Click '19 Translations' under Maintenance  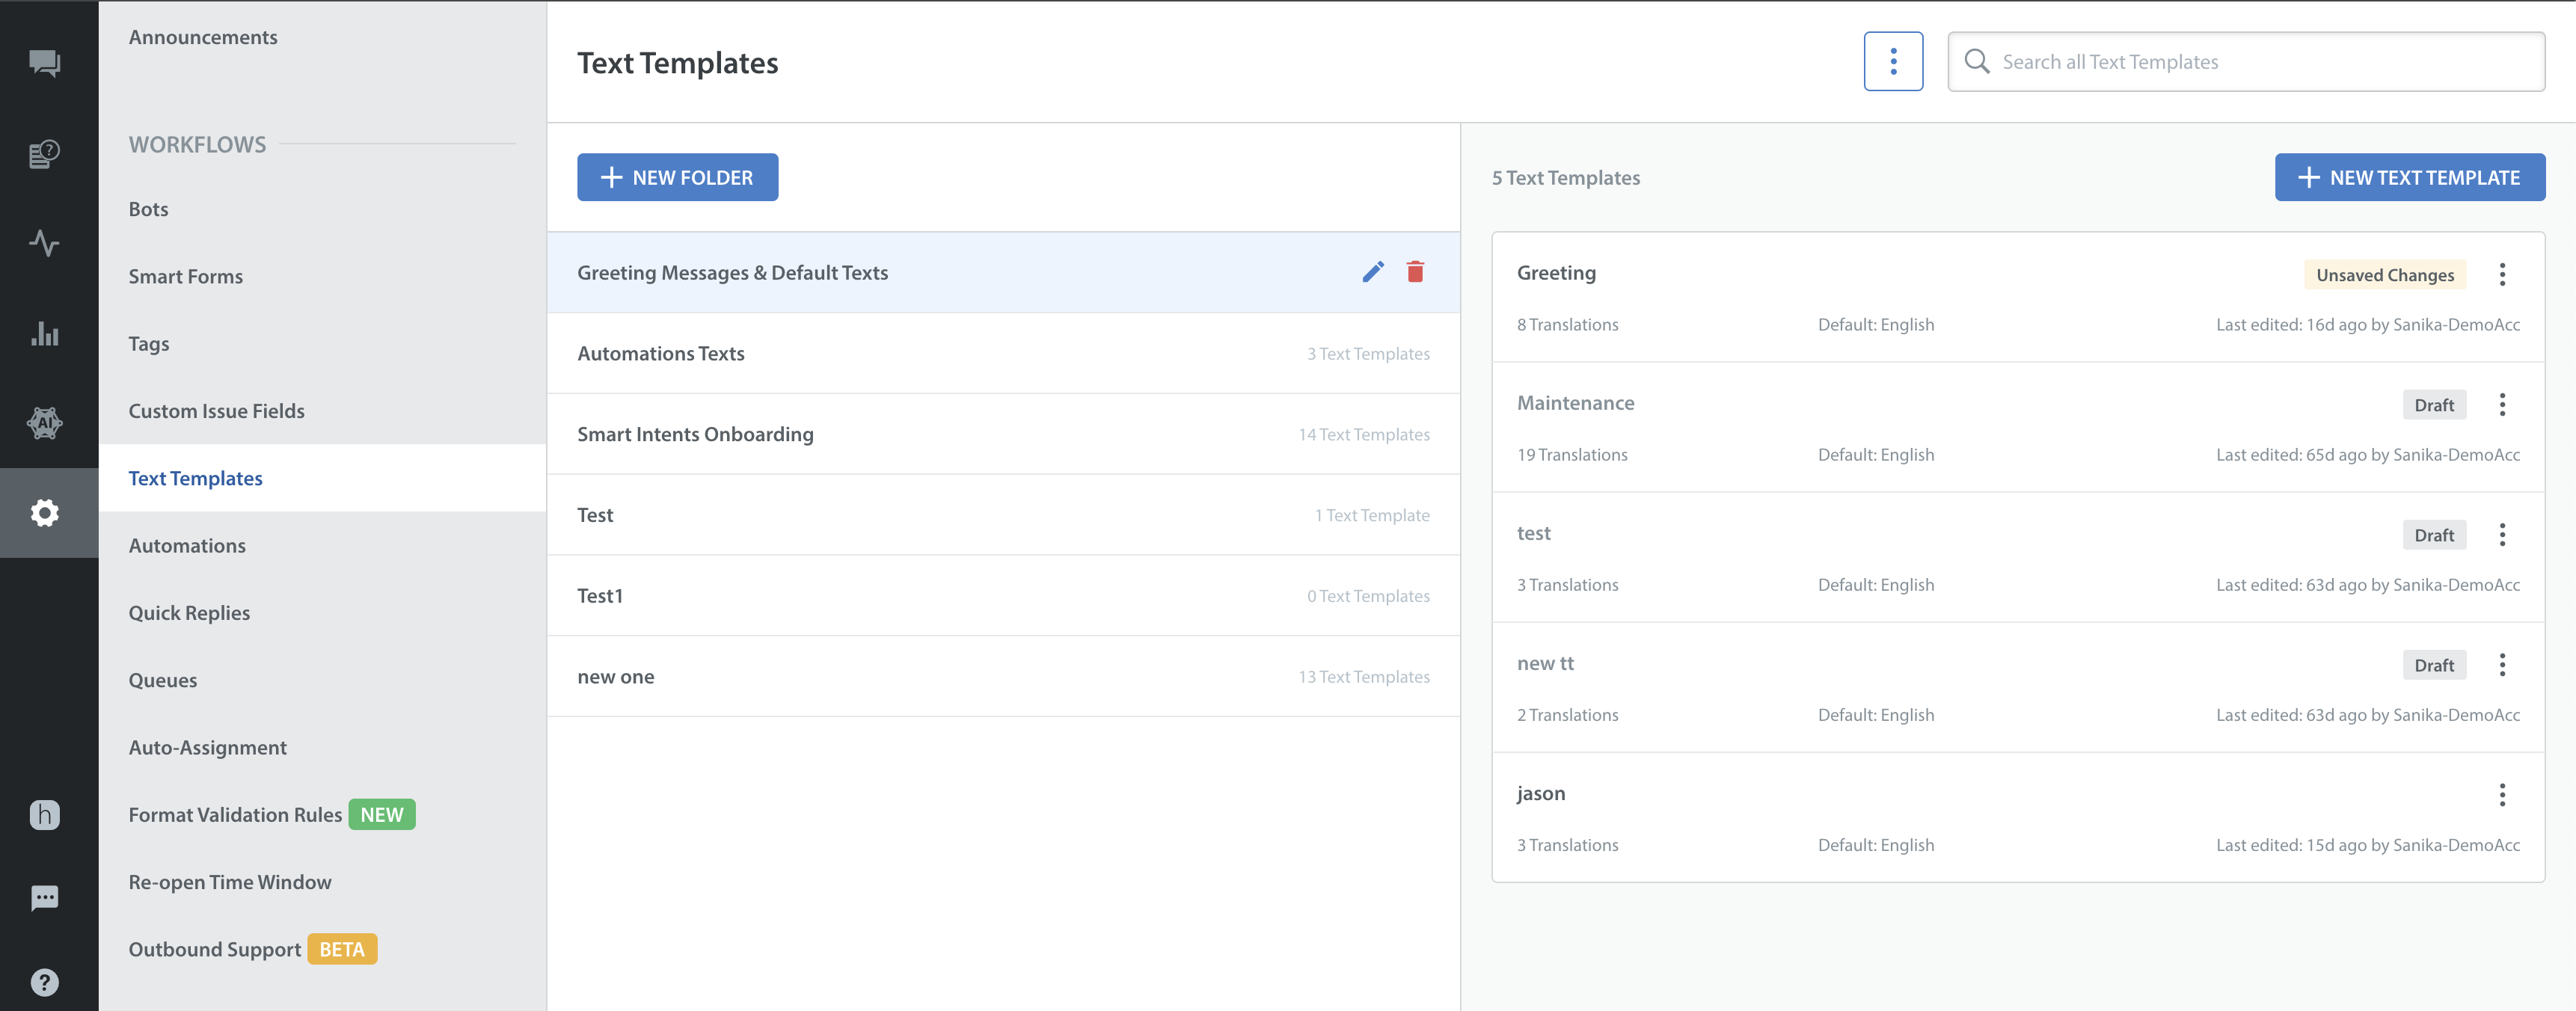(1572, 455)
